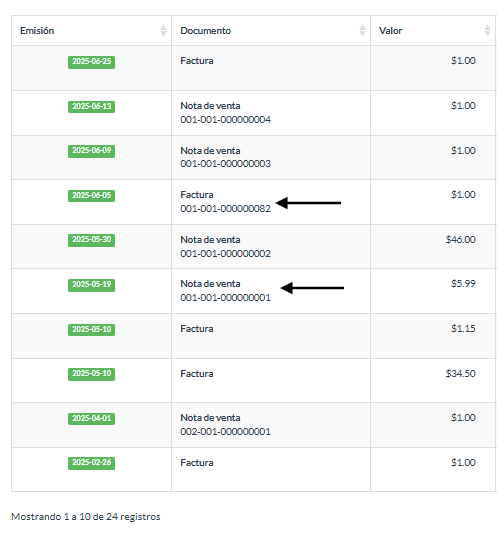Open Nota de venta 001-001-000000003

click(226, 157)
